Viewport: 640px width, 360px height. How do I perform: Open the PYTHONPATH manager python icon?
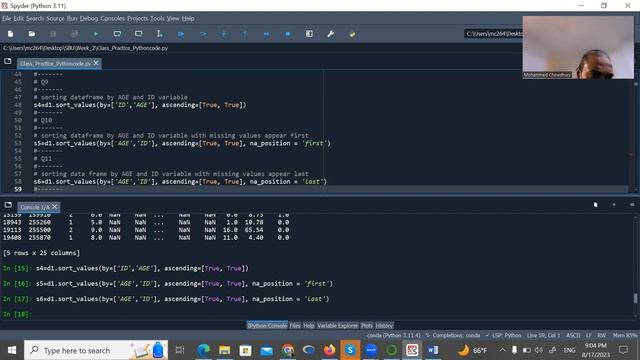point(352,34)
